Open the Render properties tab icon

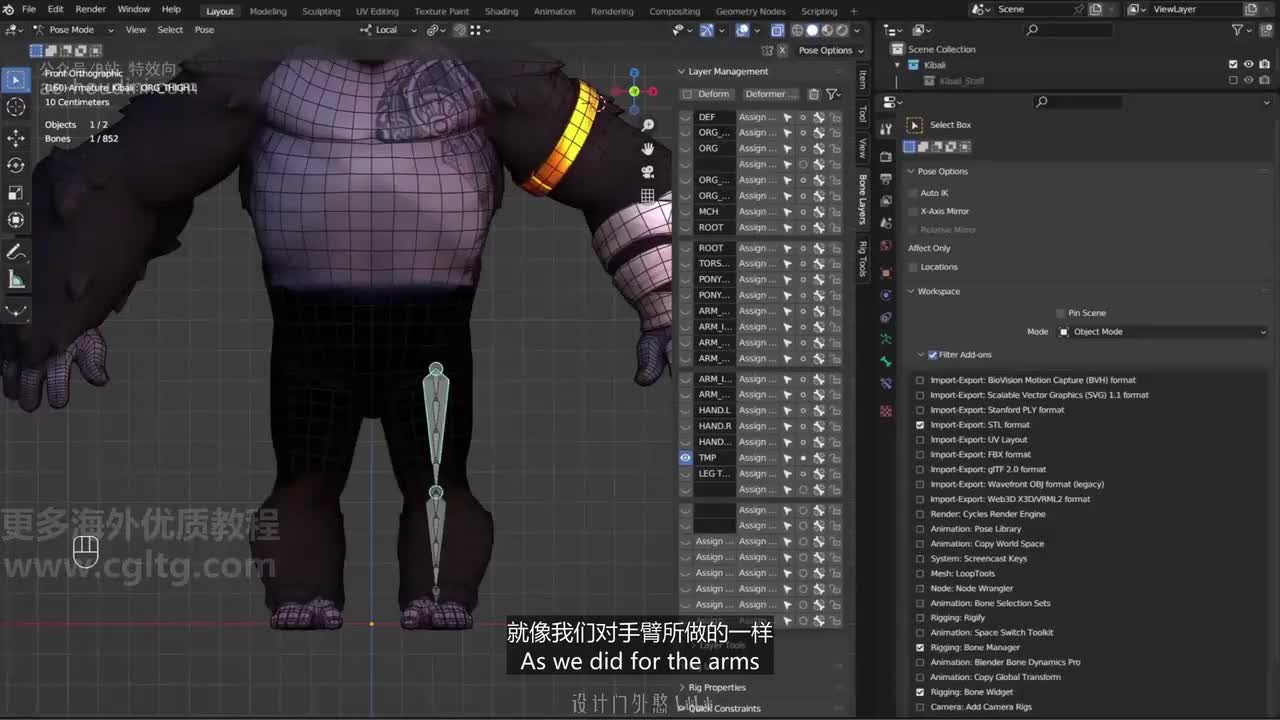pos(886,156)
